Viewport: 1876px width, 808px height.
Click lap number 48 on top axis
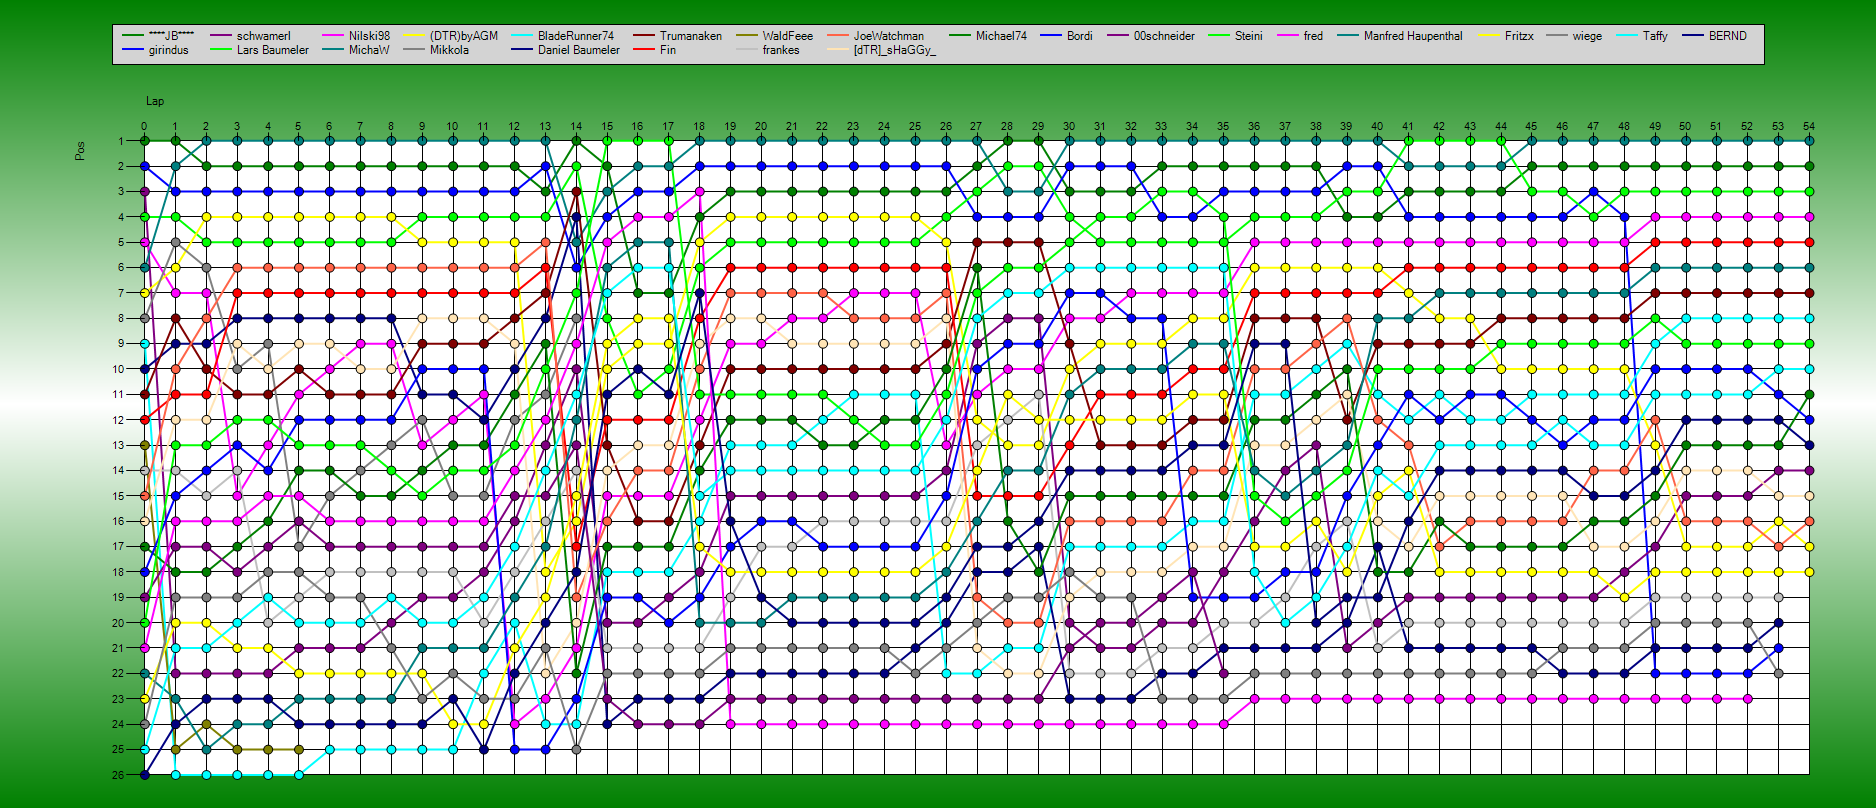click(x=1624, y=127)
